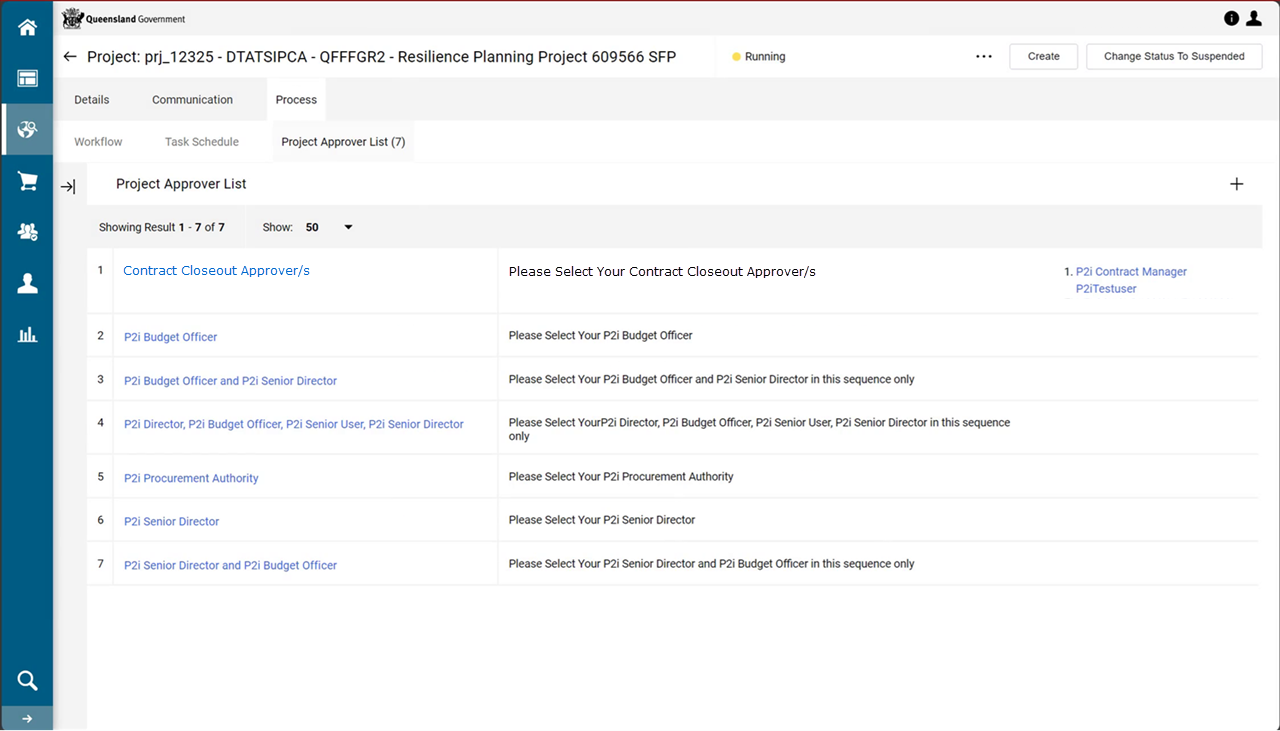The image size is (1280, 731).
Task: Collapse the panel using arrow-to-bar icon
Action: coord(68,187)
